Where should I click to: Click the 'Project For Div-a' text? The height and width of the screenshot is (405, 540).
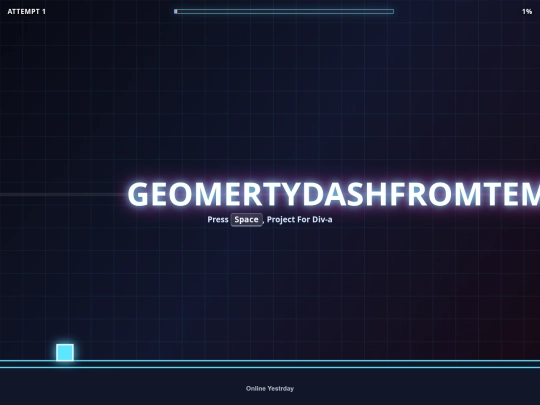point(300,220)
